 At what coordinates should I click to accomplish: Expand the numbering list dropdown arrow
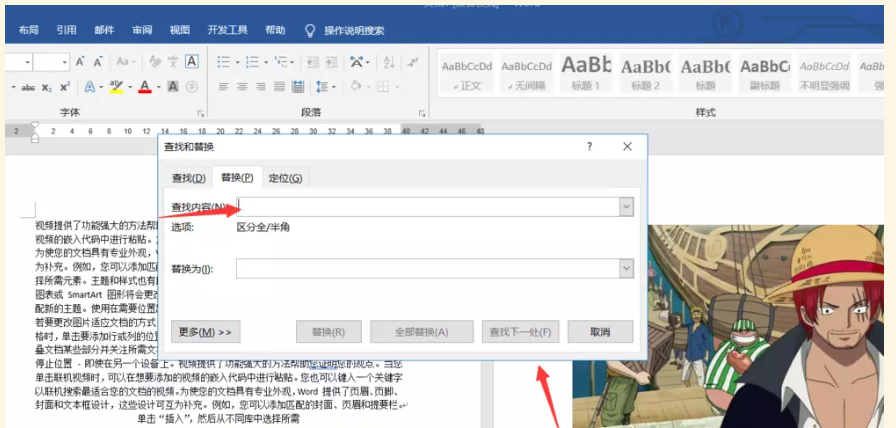pos(266,62)
